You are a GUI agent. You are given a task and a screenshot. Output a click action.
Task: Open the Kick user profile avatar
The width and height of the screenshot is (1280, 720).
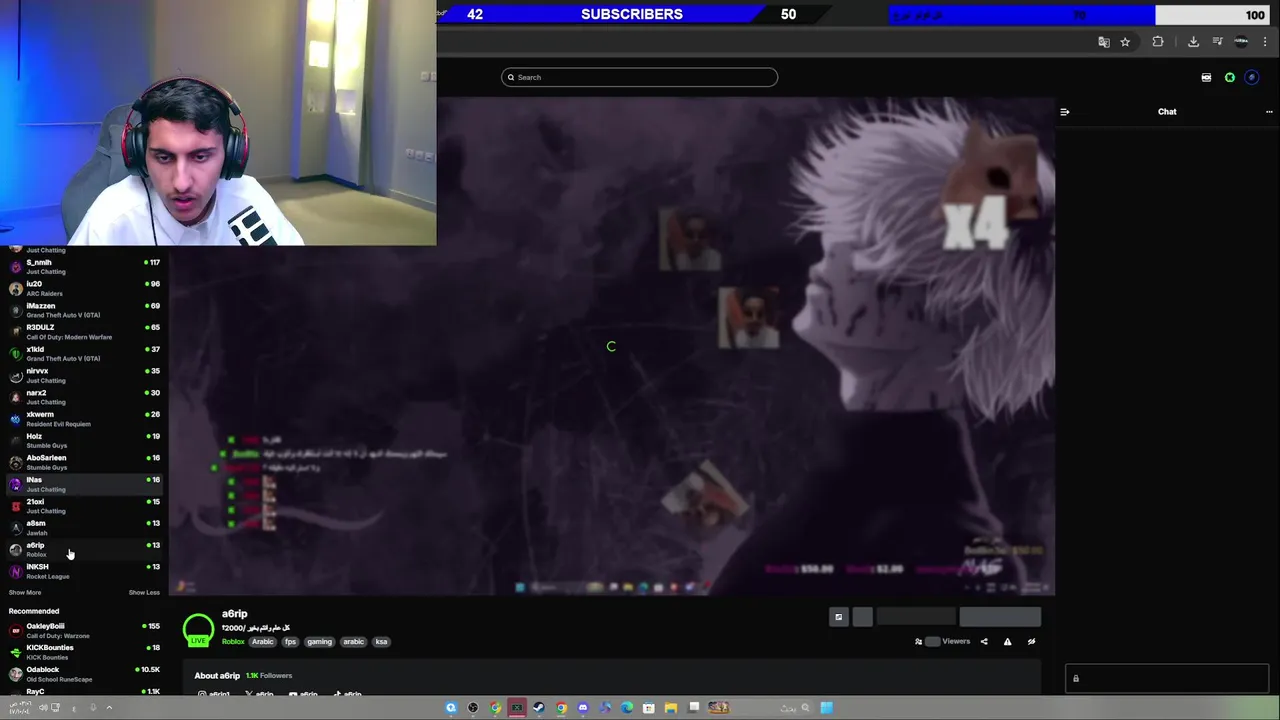[x=1252, y=77]
